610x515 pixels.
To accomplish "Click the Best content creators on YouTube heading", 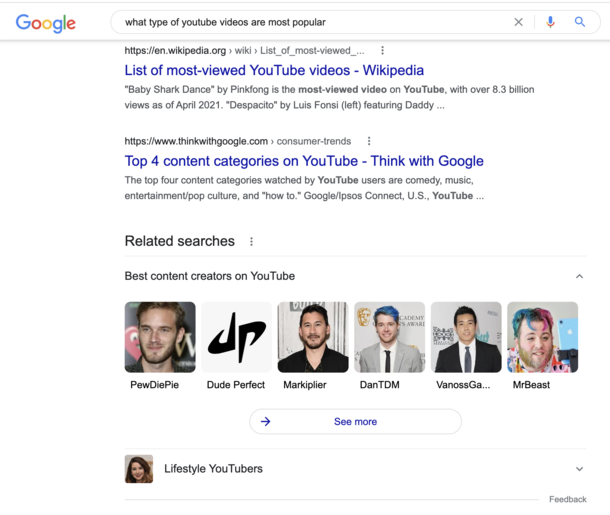I will tap(210, 276).
